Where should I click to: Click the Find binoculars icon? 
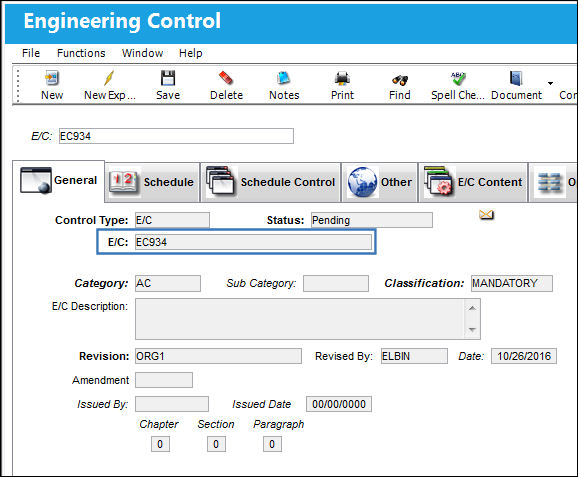400,80
